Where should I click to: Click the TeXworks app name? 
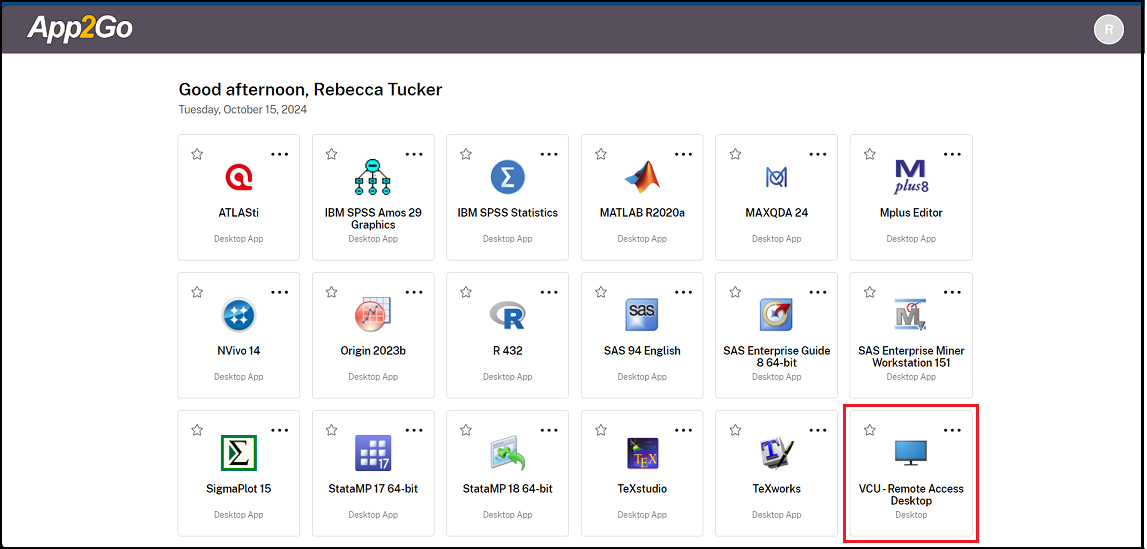tap(776, 488)
